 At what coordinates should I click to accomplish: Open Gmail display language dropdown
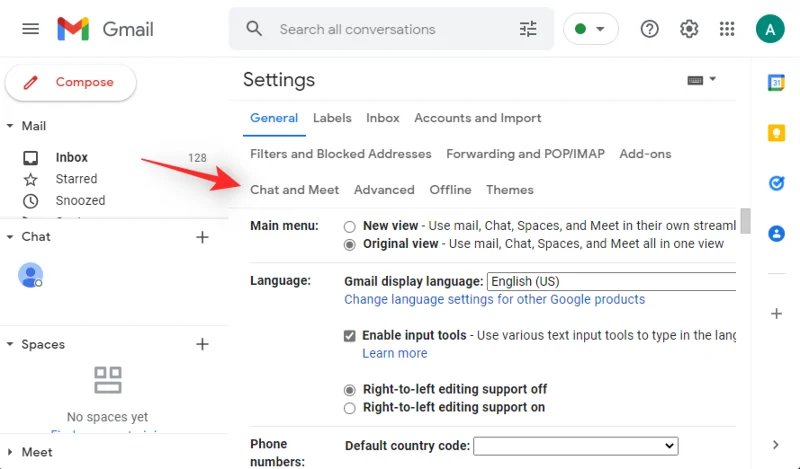pyautogui.click(x=611, y=281)
